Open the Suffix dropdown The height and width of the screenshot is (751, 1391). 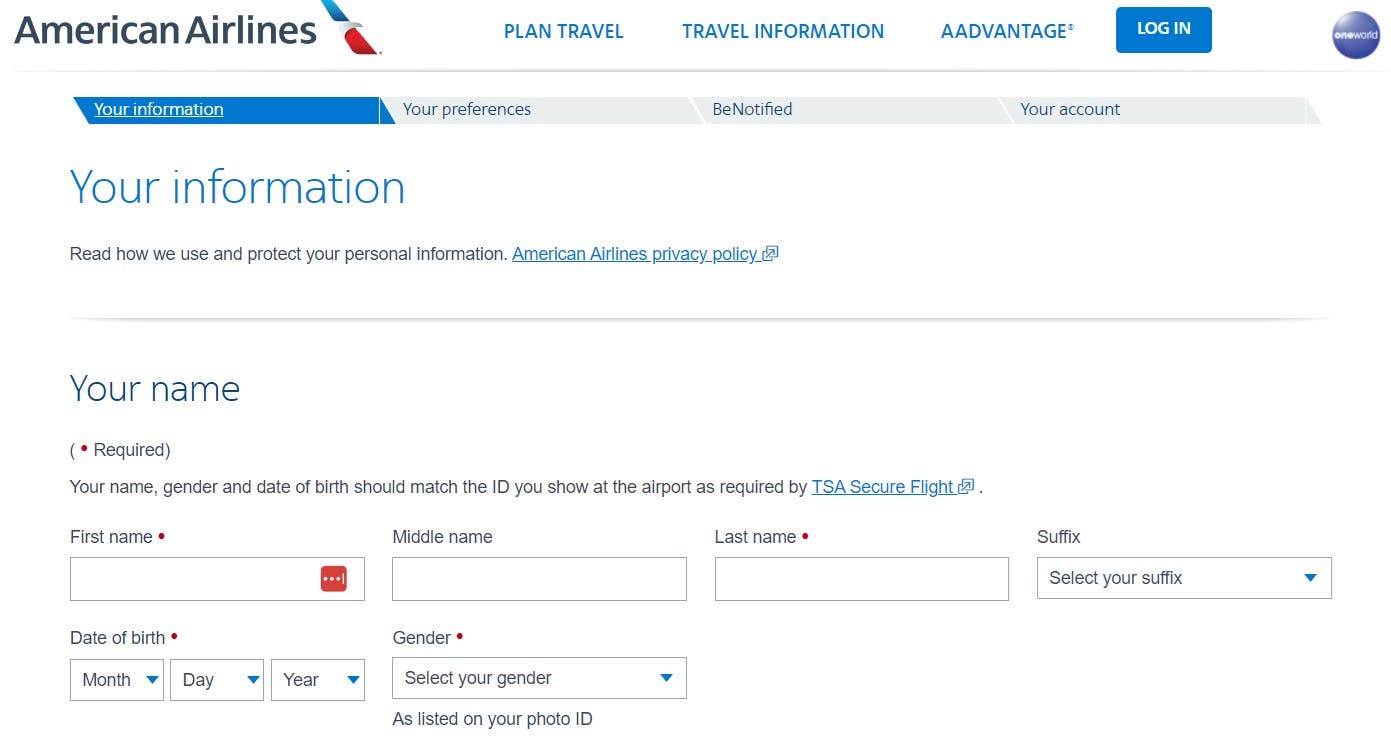[1183, 578]
